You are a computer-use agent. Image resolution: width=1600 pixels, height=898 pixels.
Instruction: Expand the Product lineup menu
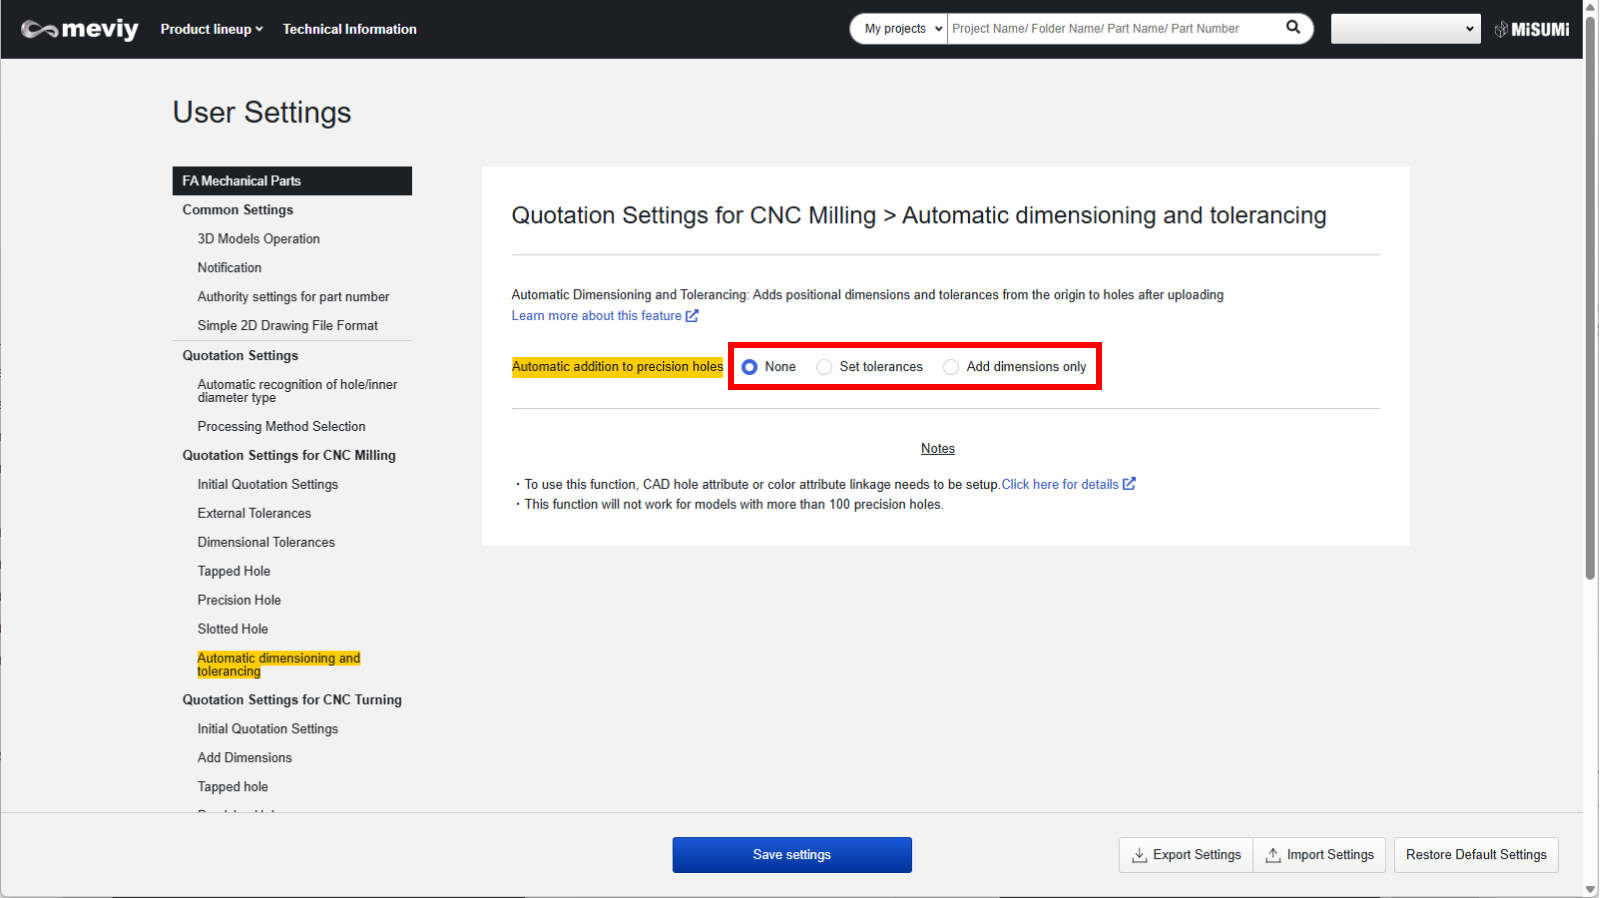coord(211,29)
